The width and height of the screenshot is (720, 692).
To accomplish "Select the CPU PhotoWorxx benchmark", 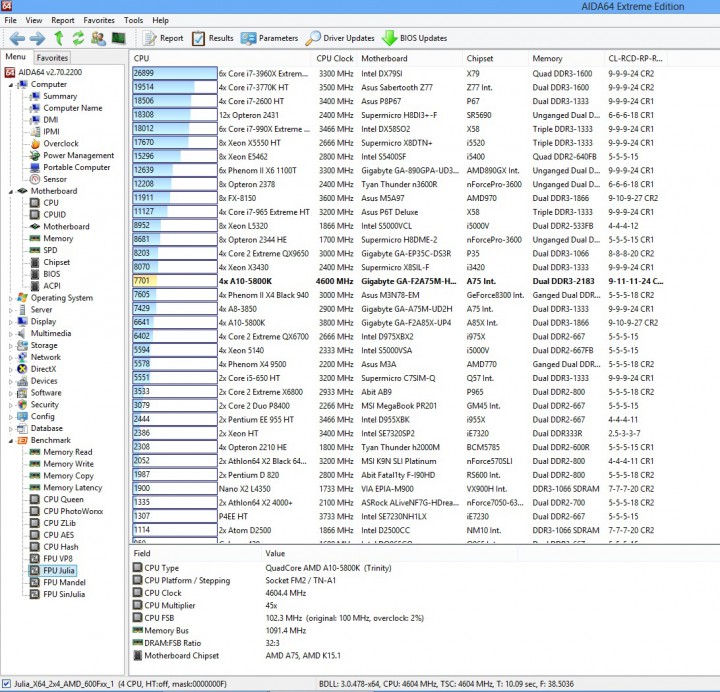I will [x=73, y=511].
